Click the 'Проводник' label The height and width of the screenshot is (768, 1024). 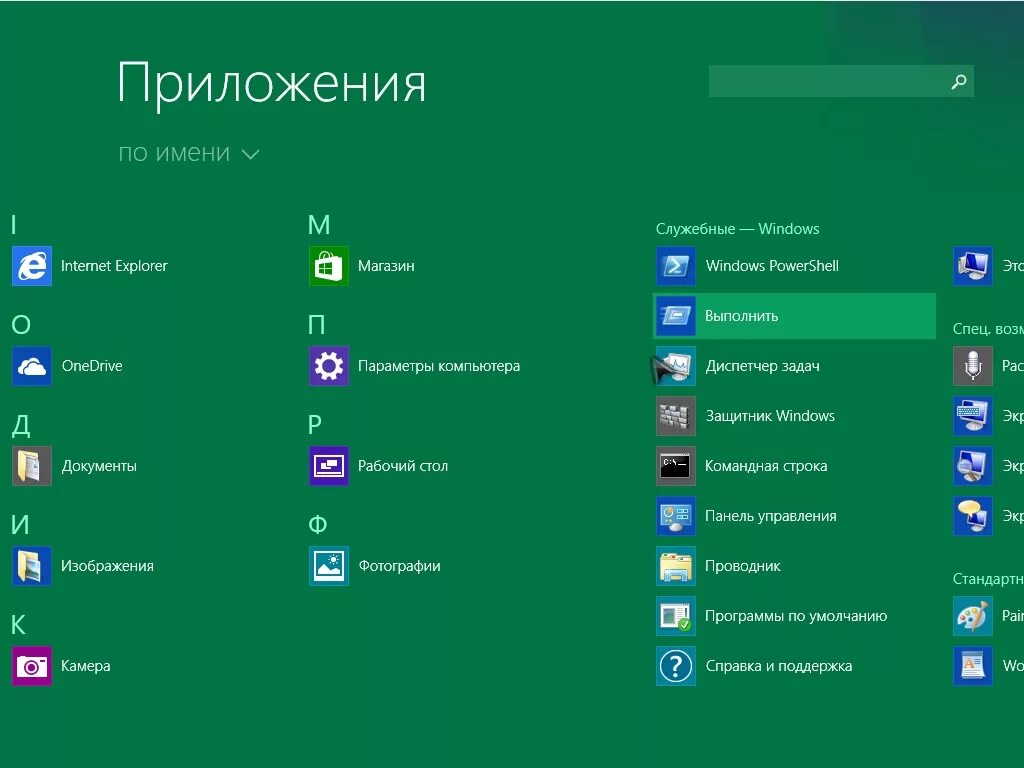tap(743, 566)
